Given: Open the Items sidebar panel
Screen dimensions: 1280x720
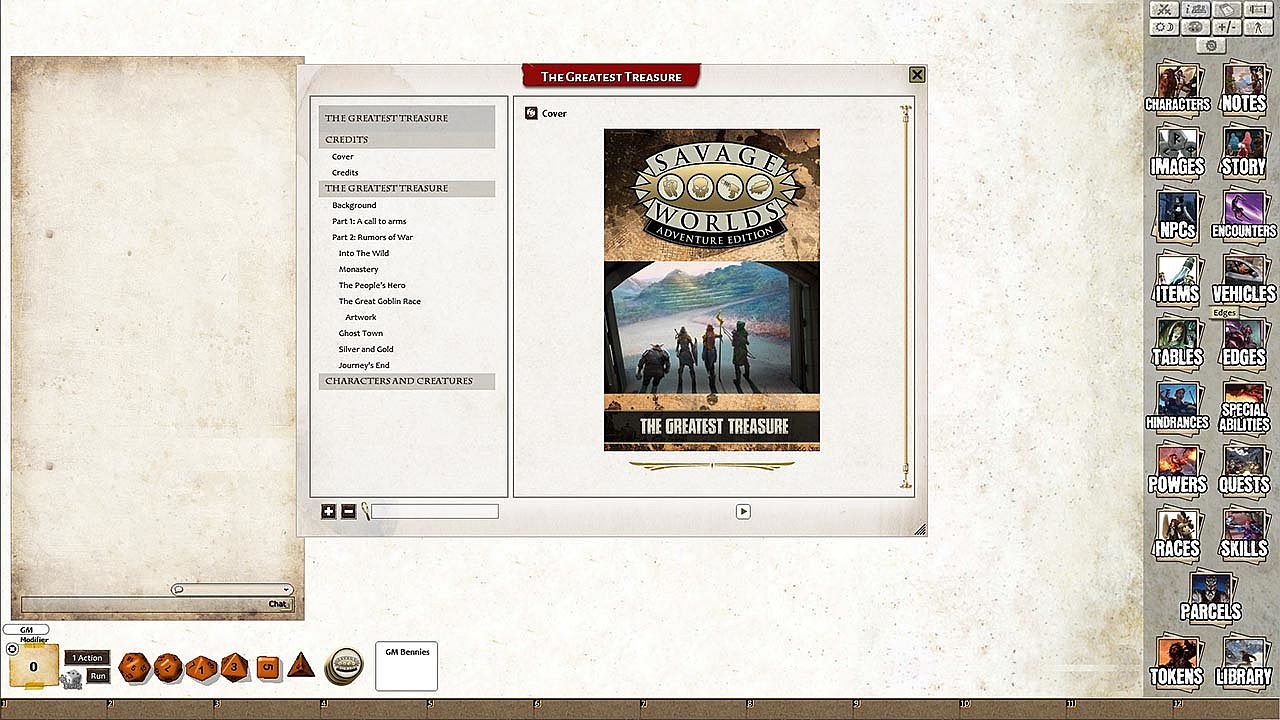Looking at the screenshot, I should coord(1177,278).
